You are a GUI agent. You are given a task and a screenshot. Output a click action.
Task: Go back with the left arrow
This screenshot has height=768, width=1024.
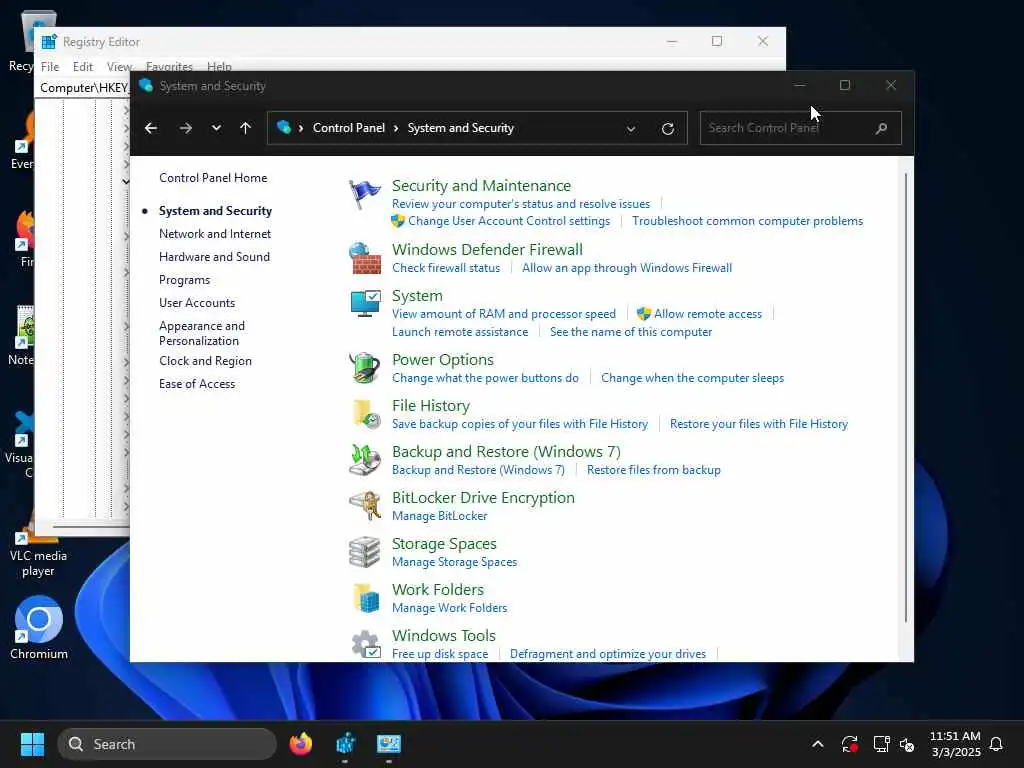(x=151, y=128)
